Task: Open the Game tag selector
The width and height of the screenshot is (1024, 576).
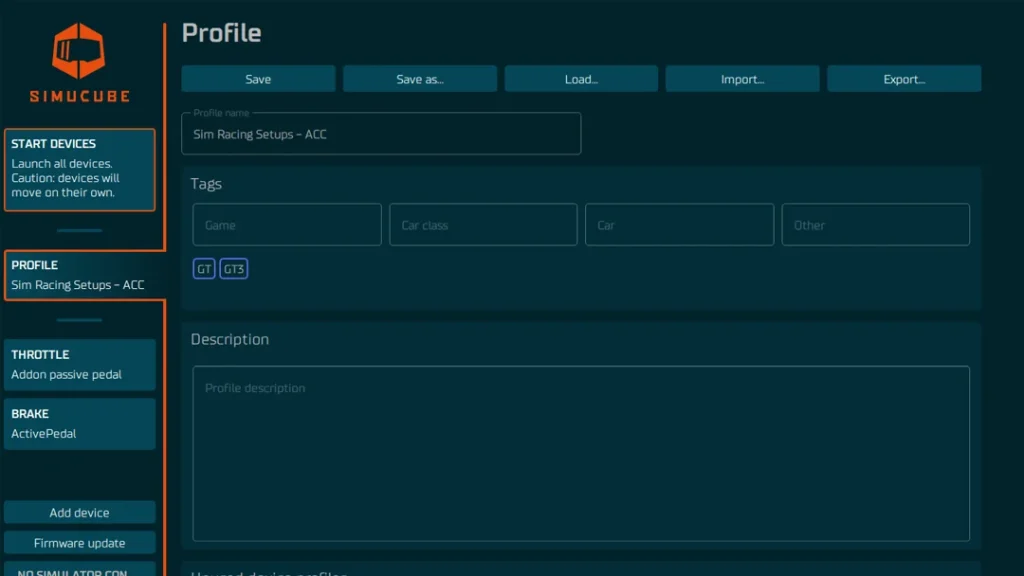Action: pos(287,224)
